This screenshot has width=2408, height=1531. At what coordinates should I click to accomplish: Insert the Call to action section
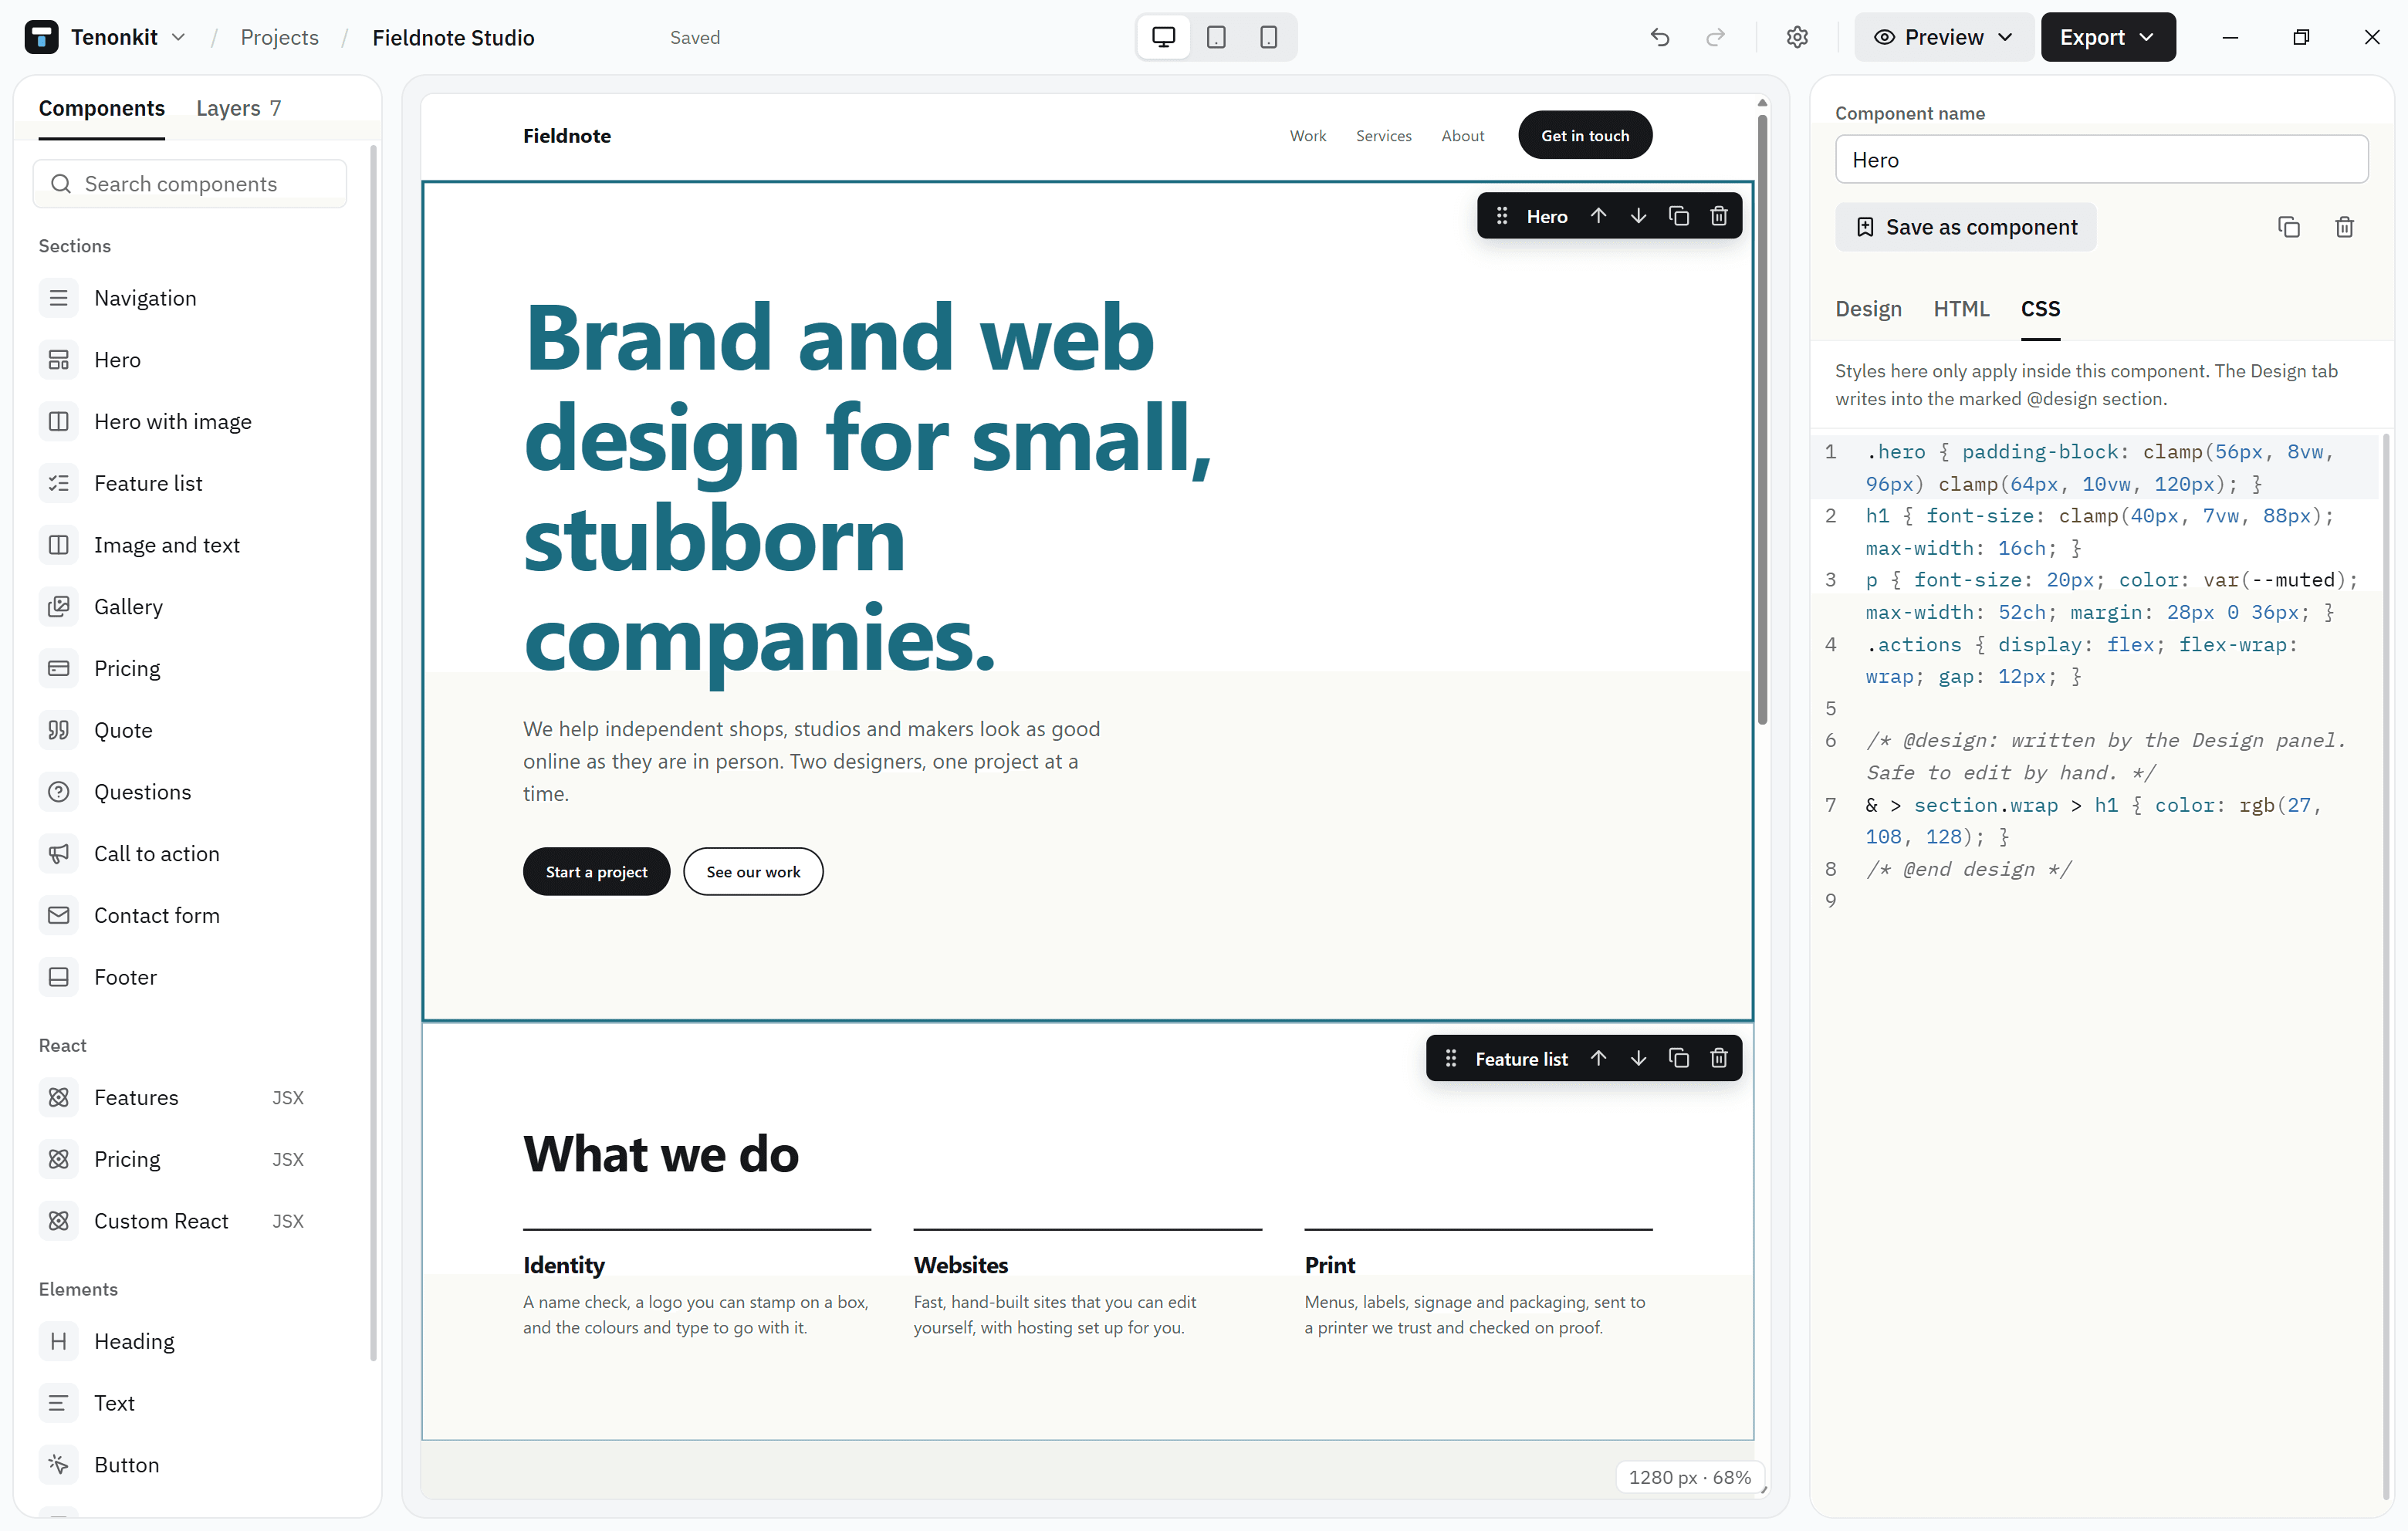pyautogui.click(x=189, y=854)
